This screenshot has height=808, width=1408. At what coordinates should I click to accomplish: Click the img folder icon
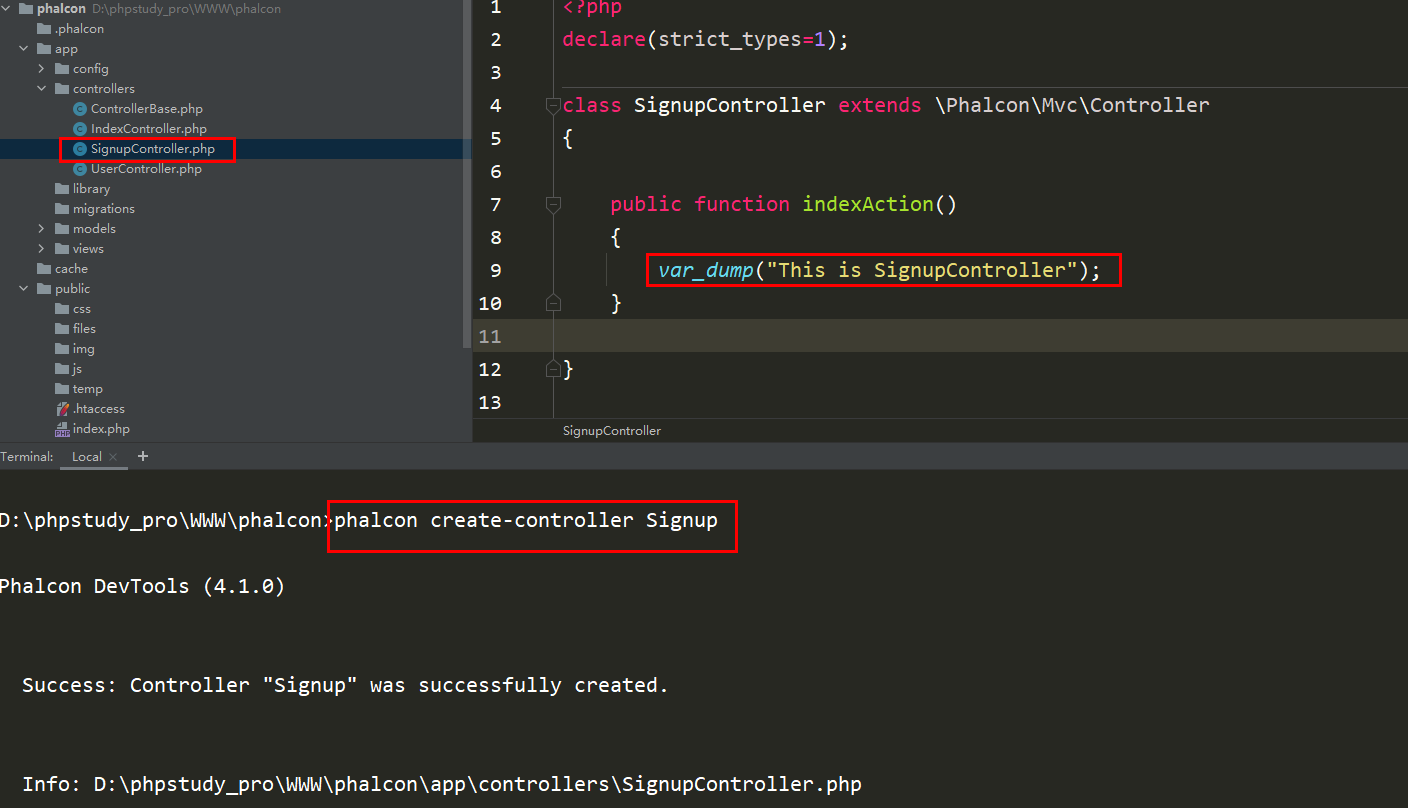pyautogui.click(x=62, y=349)
